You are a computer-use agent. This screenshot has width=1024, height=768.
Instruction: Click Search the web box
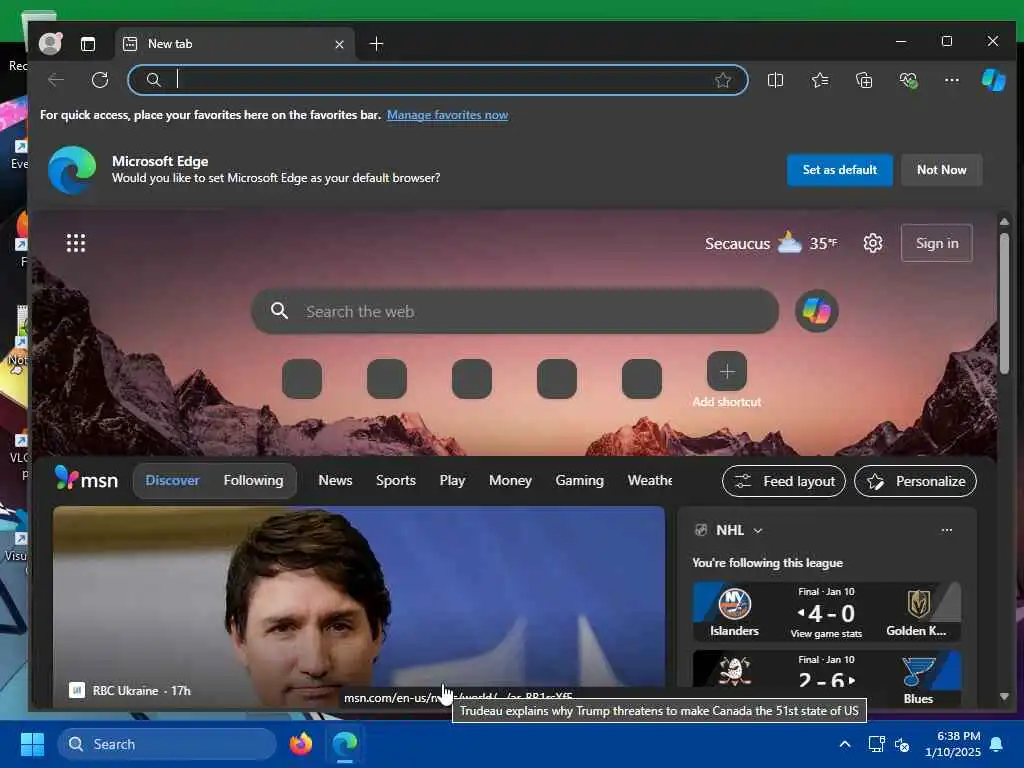[515, 312]
